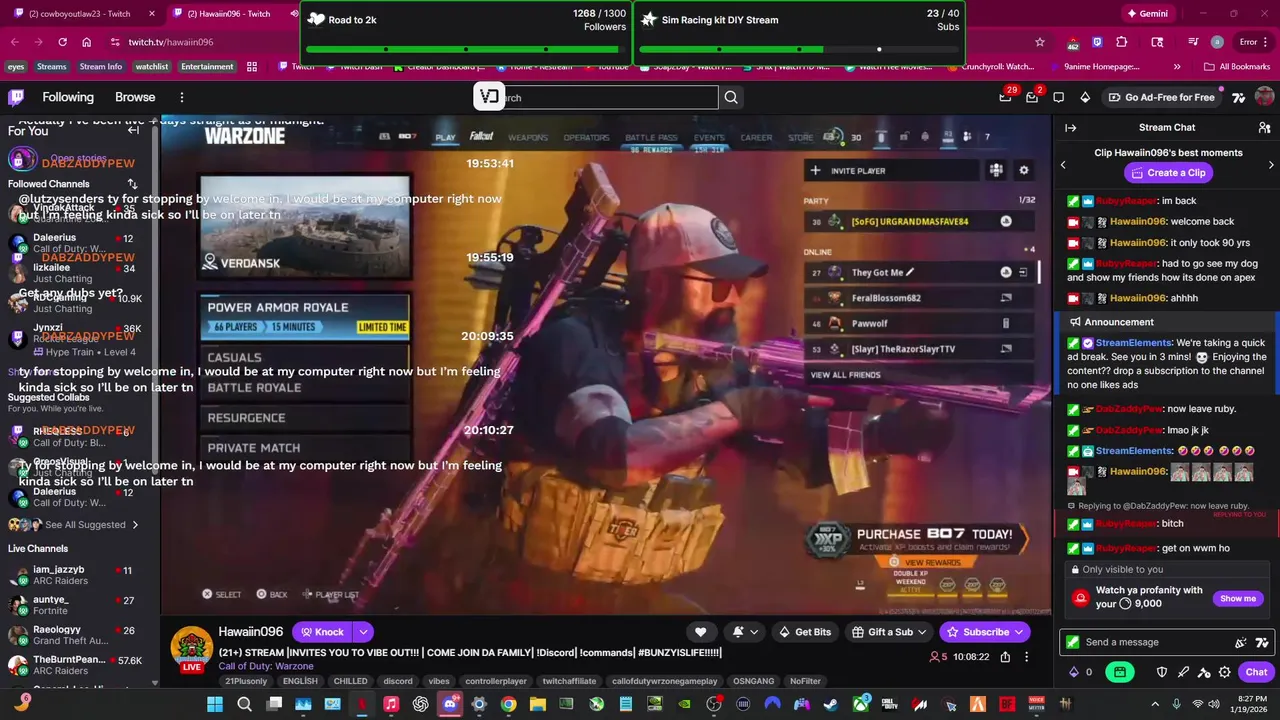Expand Gift a Sub dropdown

pyautogui.click(x=921, y=632)
